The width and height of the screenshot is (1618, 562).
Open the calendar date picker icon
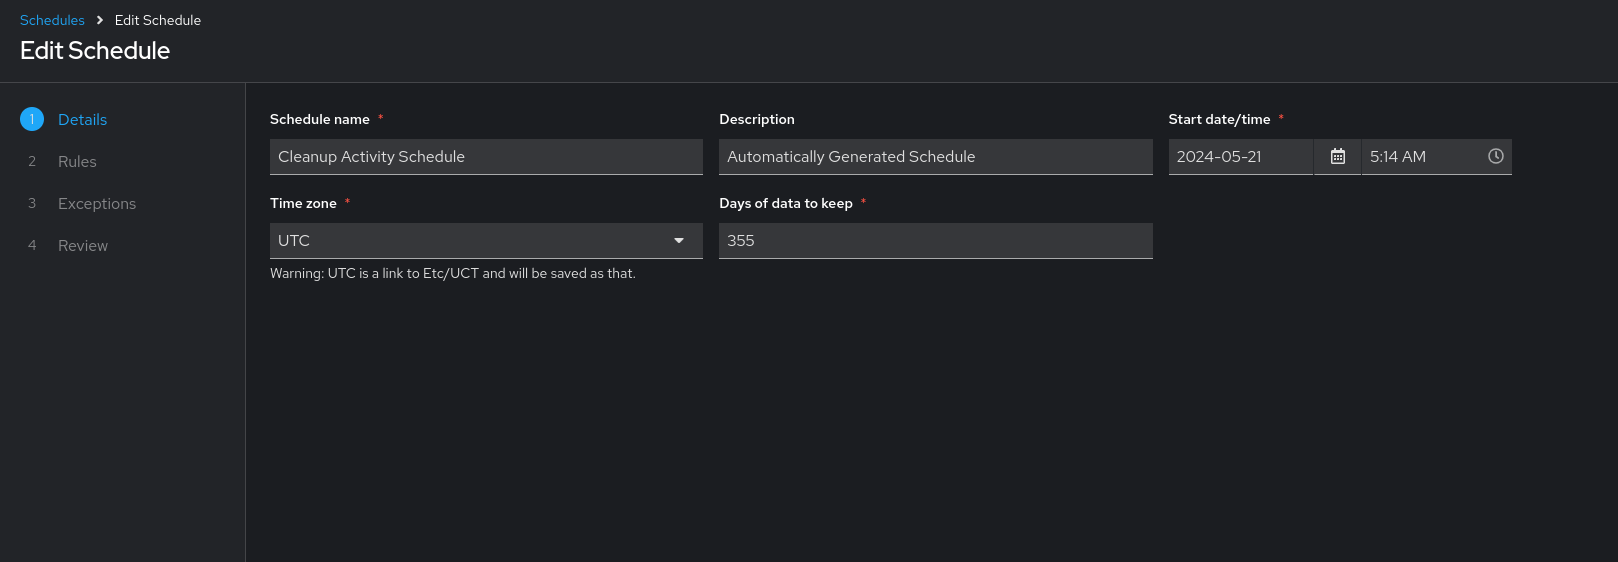point(1337,157)
